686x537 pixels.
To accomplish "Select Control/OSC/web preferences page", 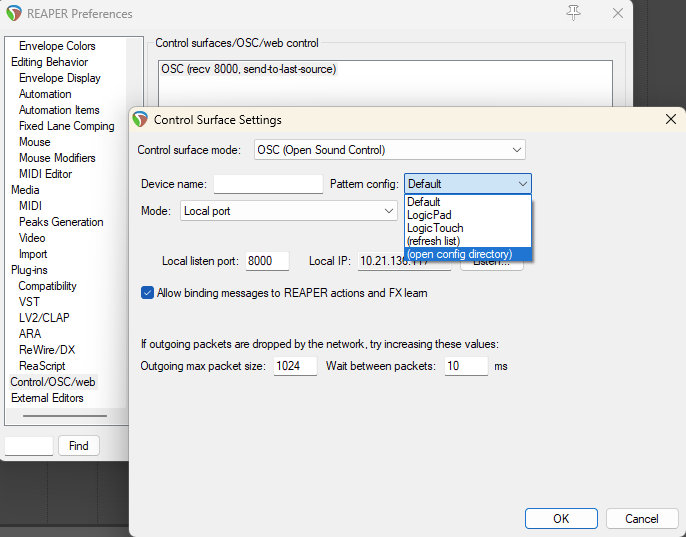I will (53, 382).
